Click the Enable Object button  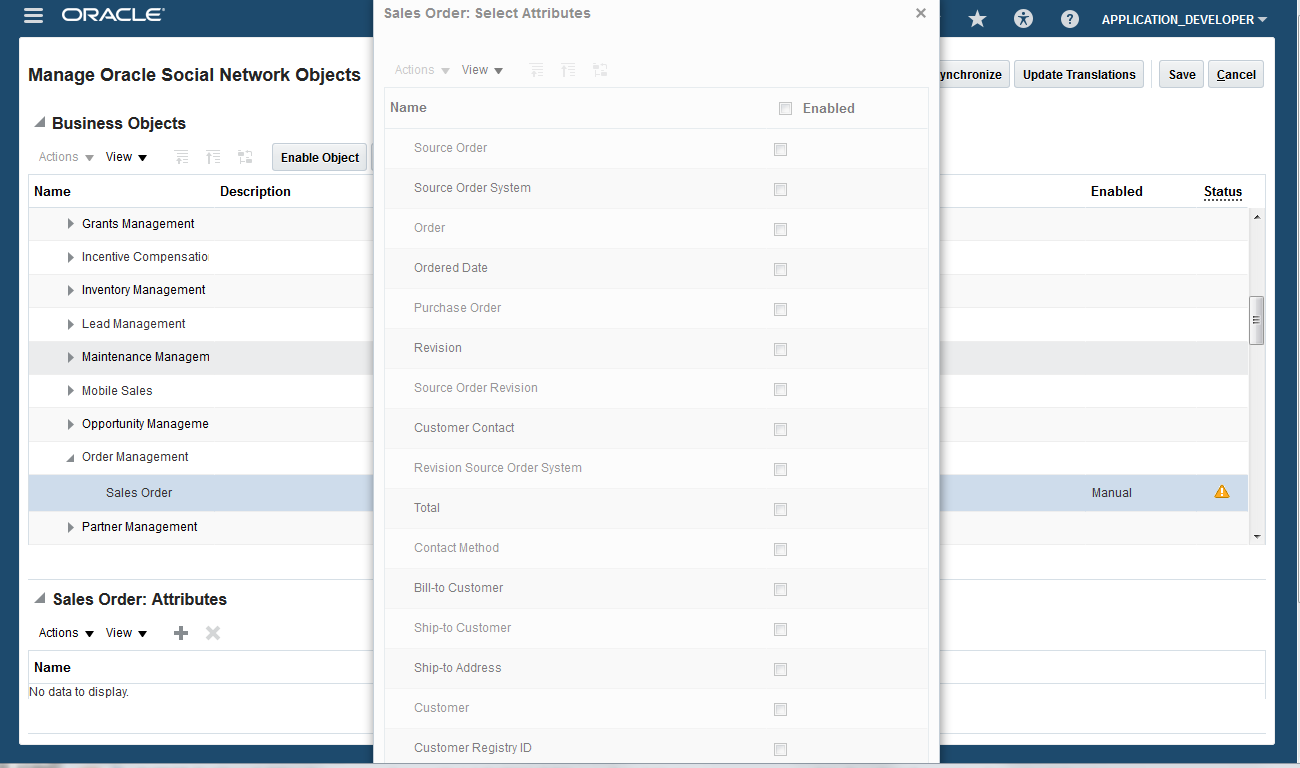[x=320, y=157]
